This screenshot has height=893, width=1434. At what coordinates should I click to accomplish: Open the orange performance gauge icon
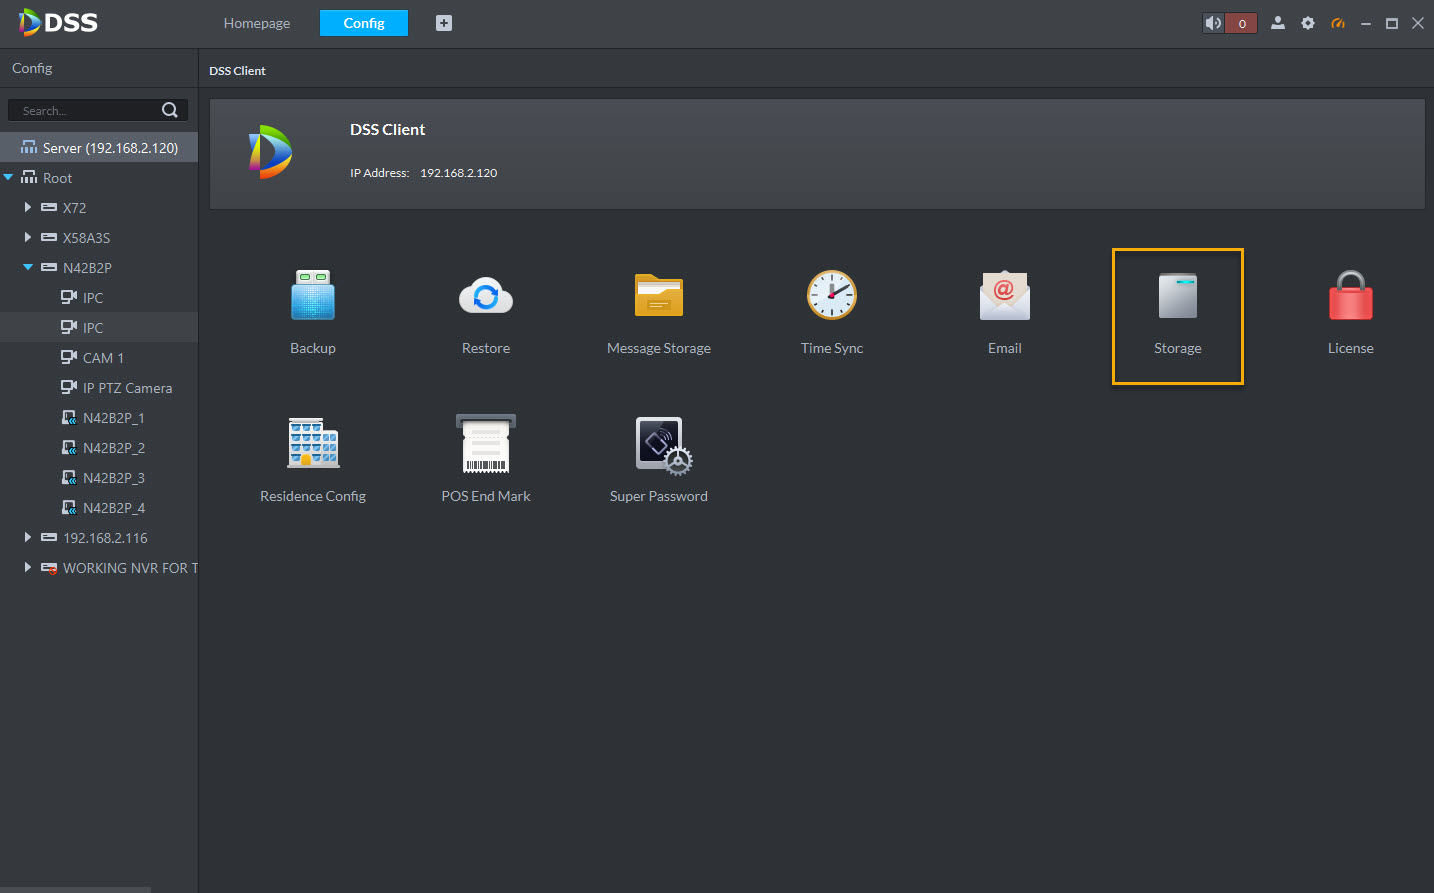(1338, 23)
